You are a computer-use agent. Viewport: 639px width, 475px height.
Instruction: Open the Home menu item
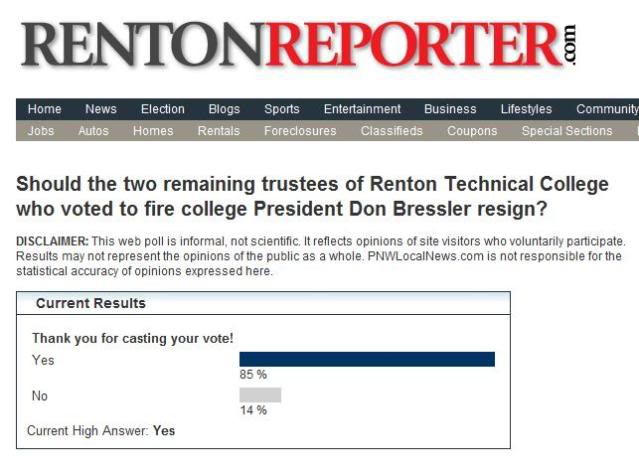tap(45, 110)
